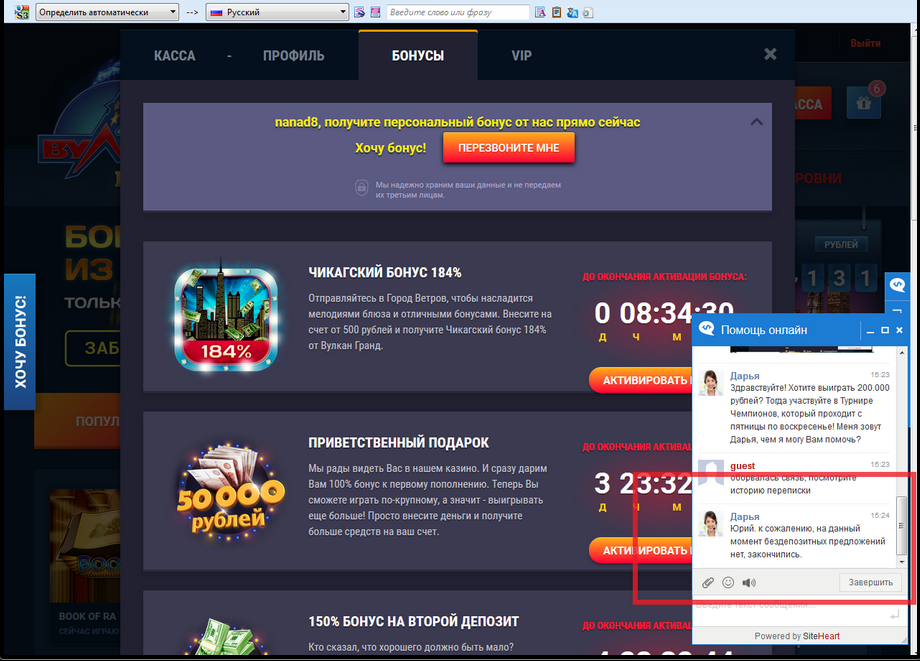Open the VIP tab
The width and height of the screenshot is (920, 661).
522,56
